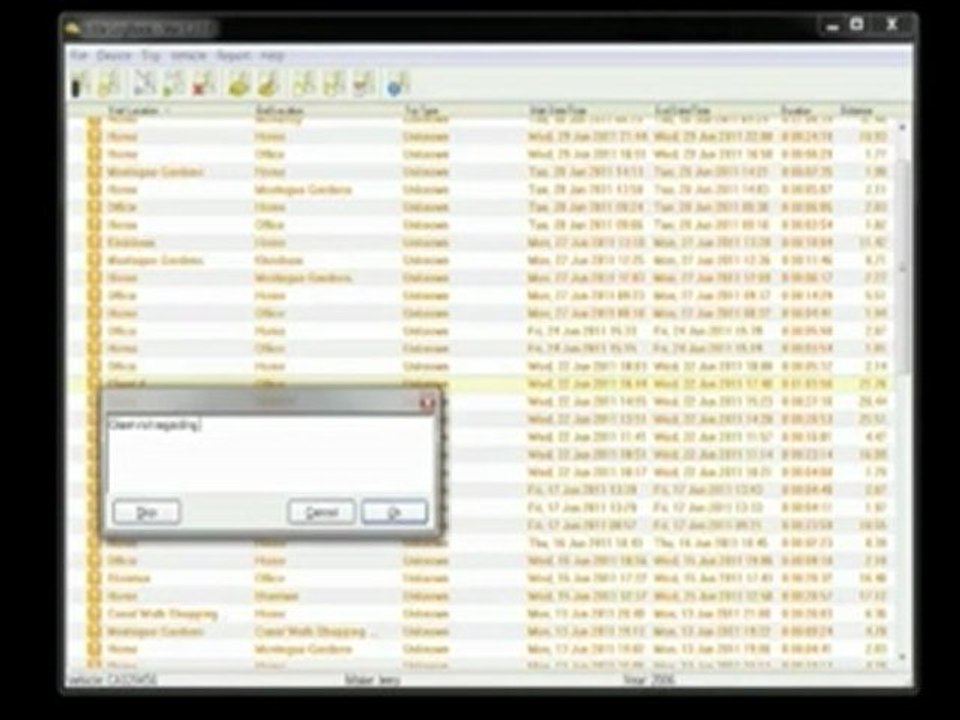Open the Vehicle menu

tap(188, 56)
